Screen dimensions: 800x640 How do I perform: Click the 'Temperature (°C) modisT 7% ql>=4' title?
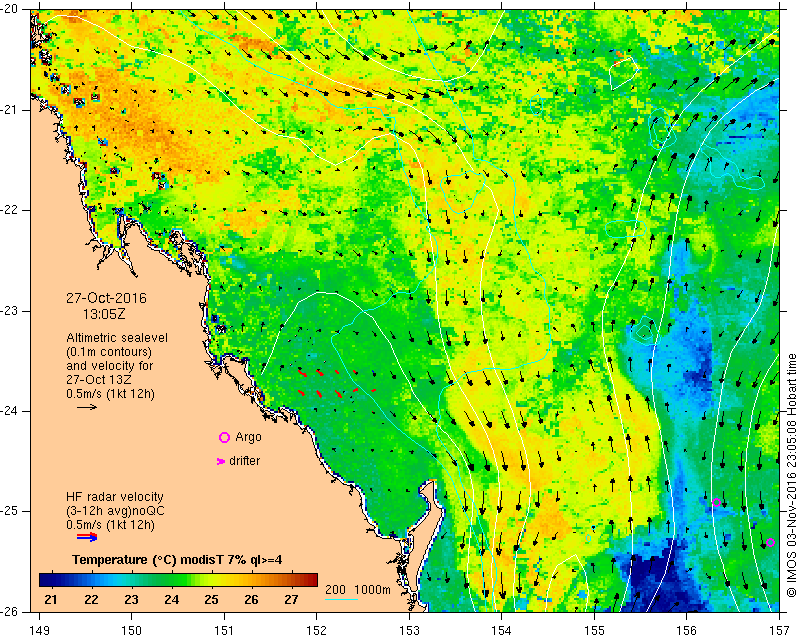[x=177, y=559]
